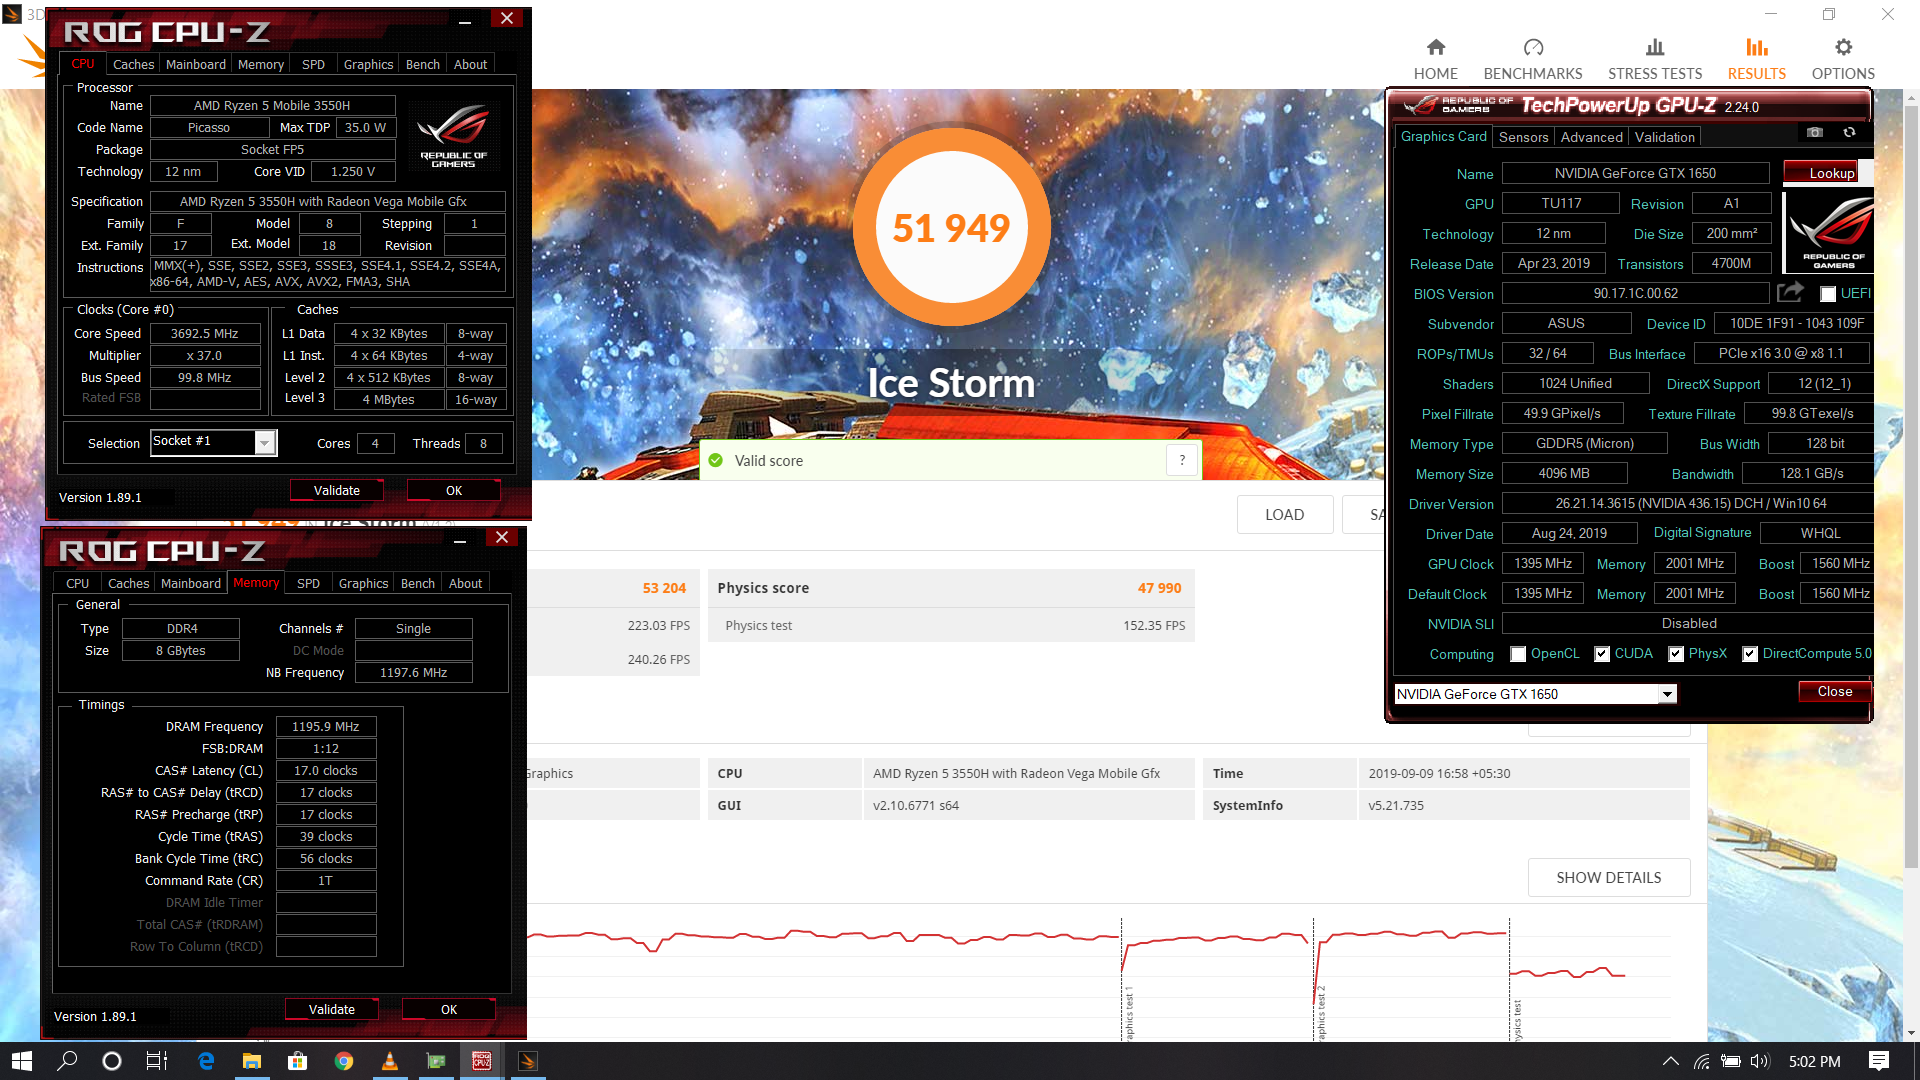Click OK in bottom CPU-Z memory window
The image size is (1920, 1080).
pyautogui.click(x=448, y=1009)
